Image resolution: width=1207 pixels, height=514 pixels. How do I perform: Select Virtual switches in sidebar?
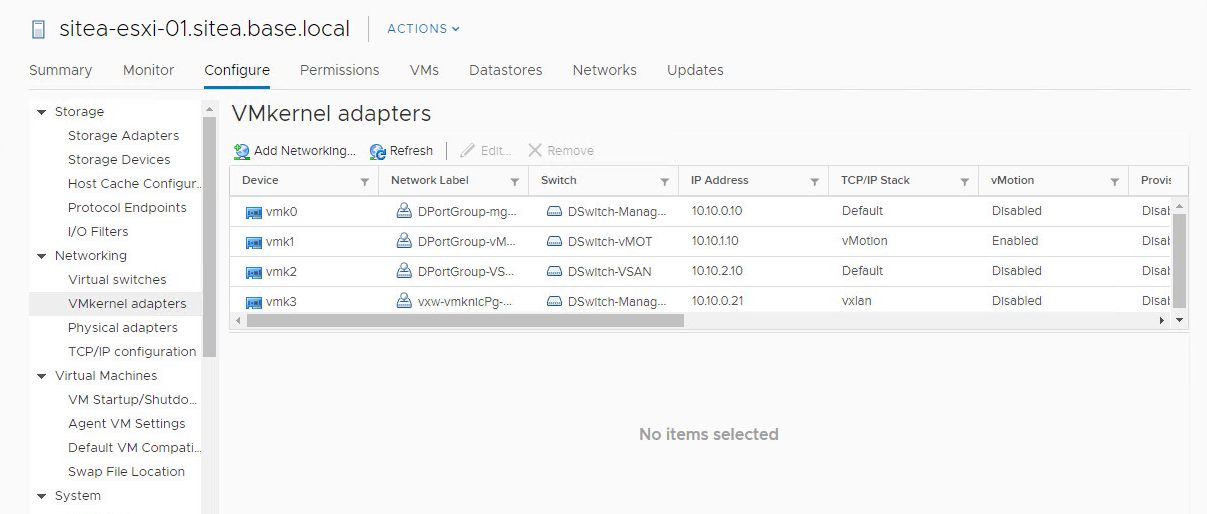pyautogui.click(x=117, y=280)
